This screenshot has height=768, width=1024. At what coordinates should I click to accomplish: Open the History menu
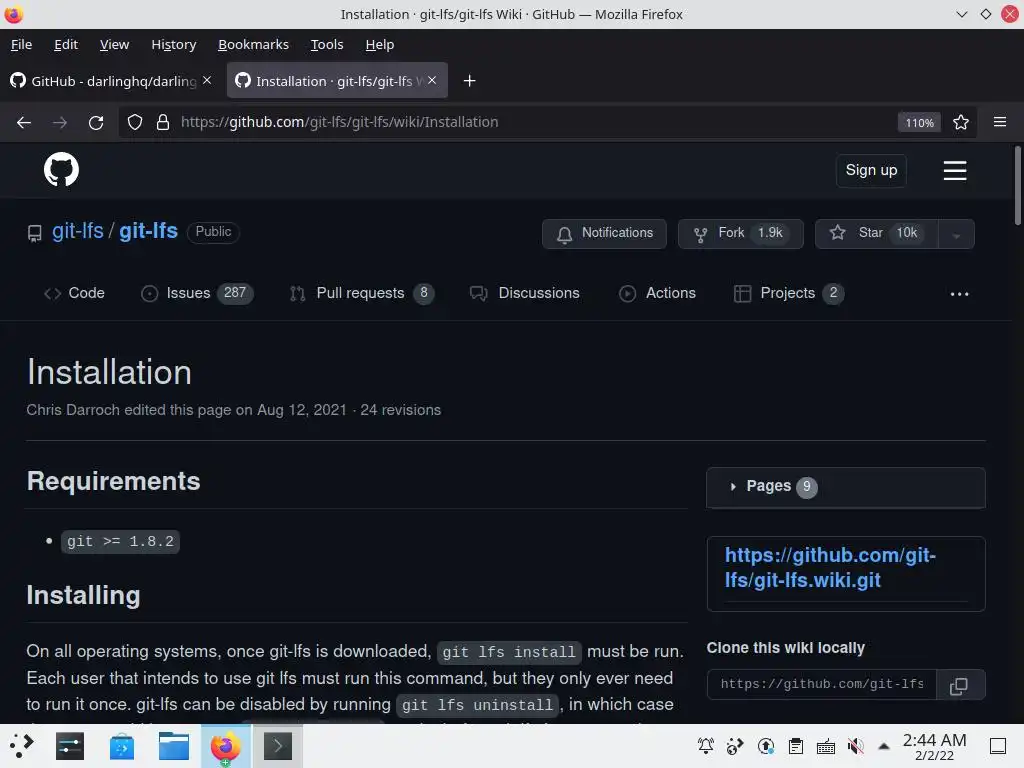click(174, 44)
